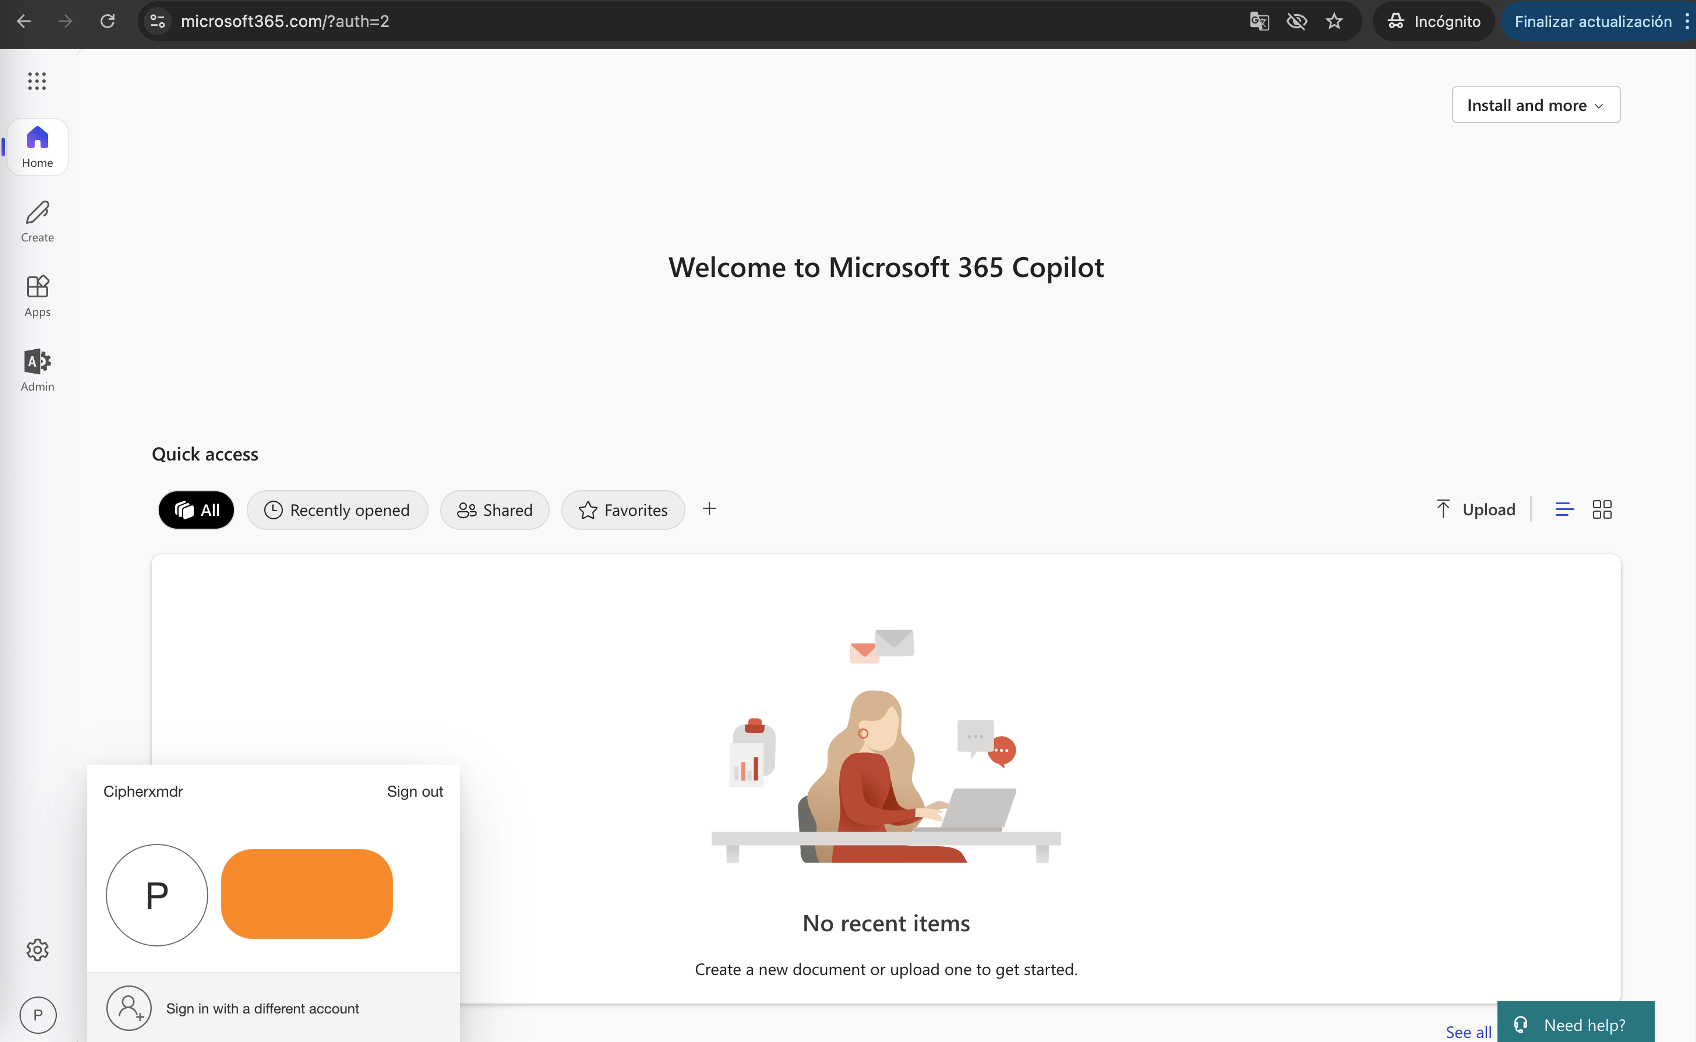
Task: Open site information icon in address bar
Action: pyautogui.click(x=158, y=21)
